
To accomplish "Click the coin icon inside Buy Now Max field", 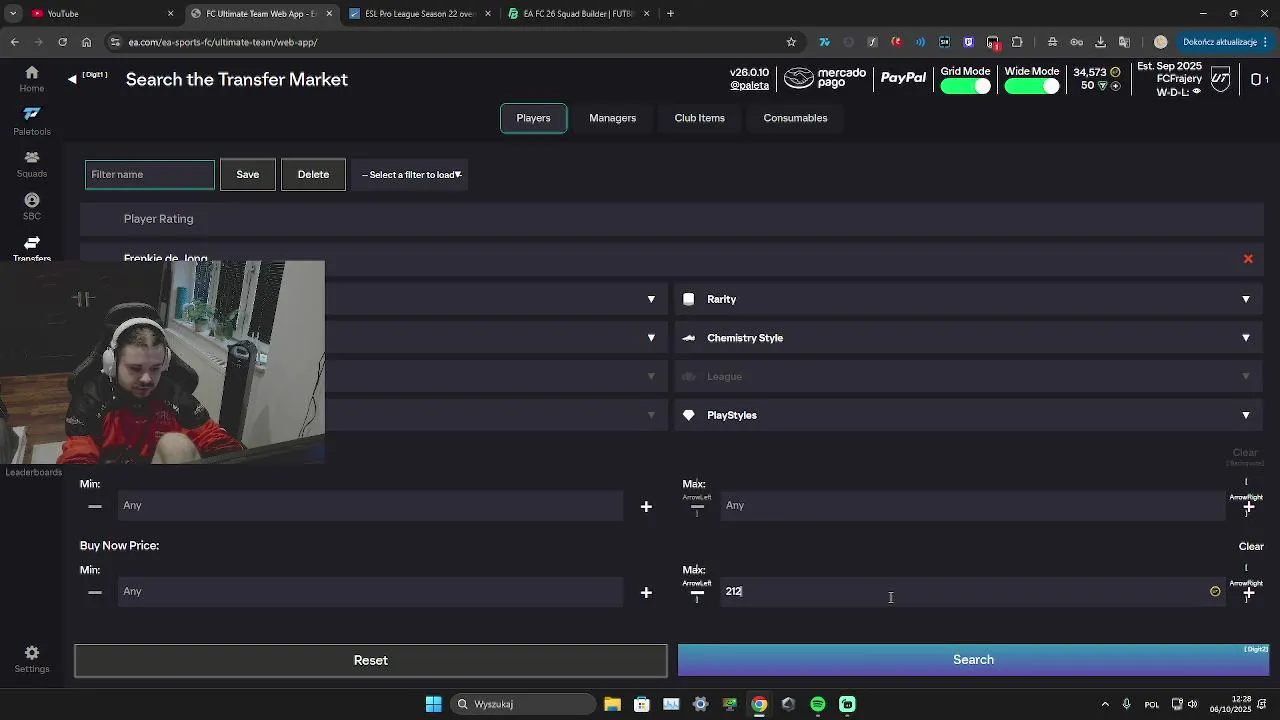I will point(1215,592).
